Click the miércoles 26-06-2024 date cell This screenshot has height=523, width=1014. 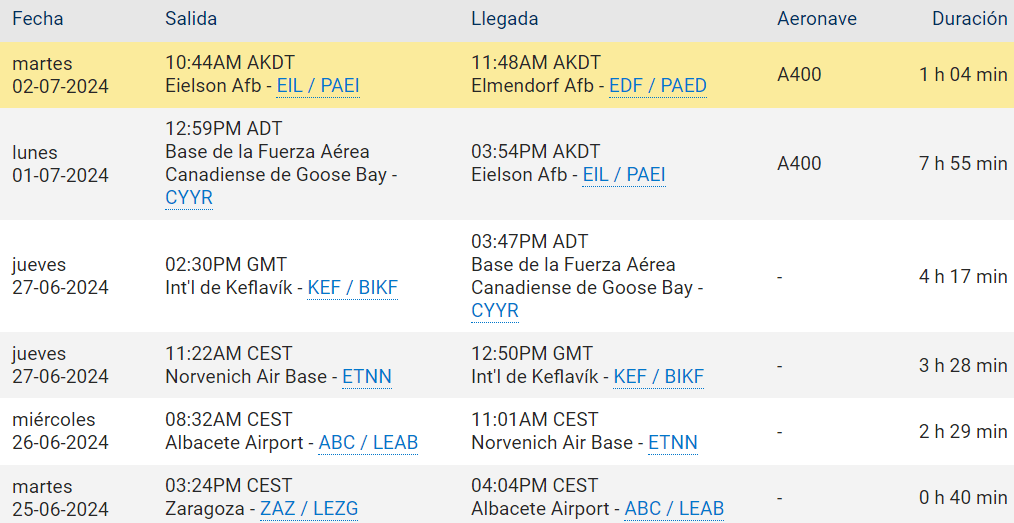coord(60,431)
